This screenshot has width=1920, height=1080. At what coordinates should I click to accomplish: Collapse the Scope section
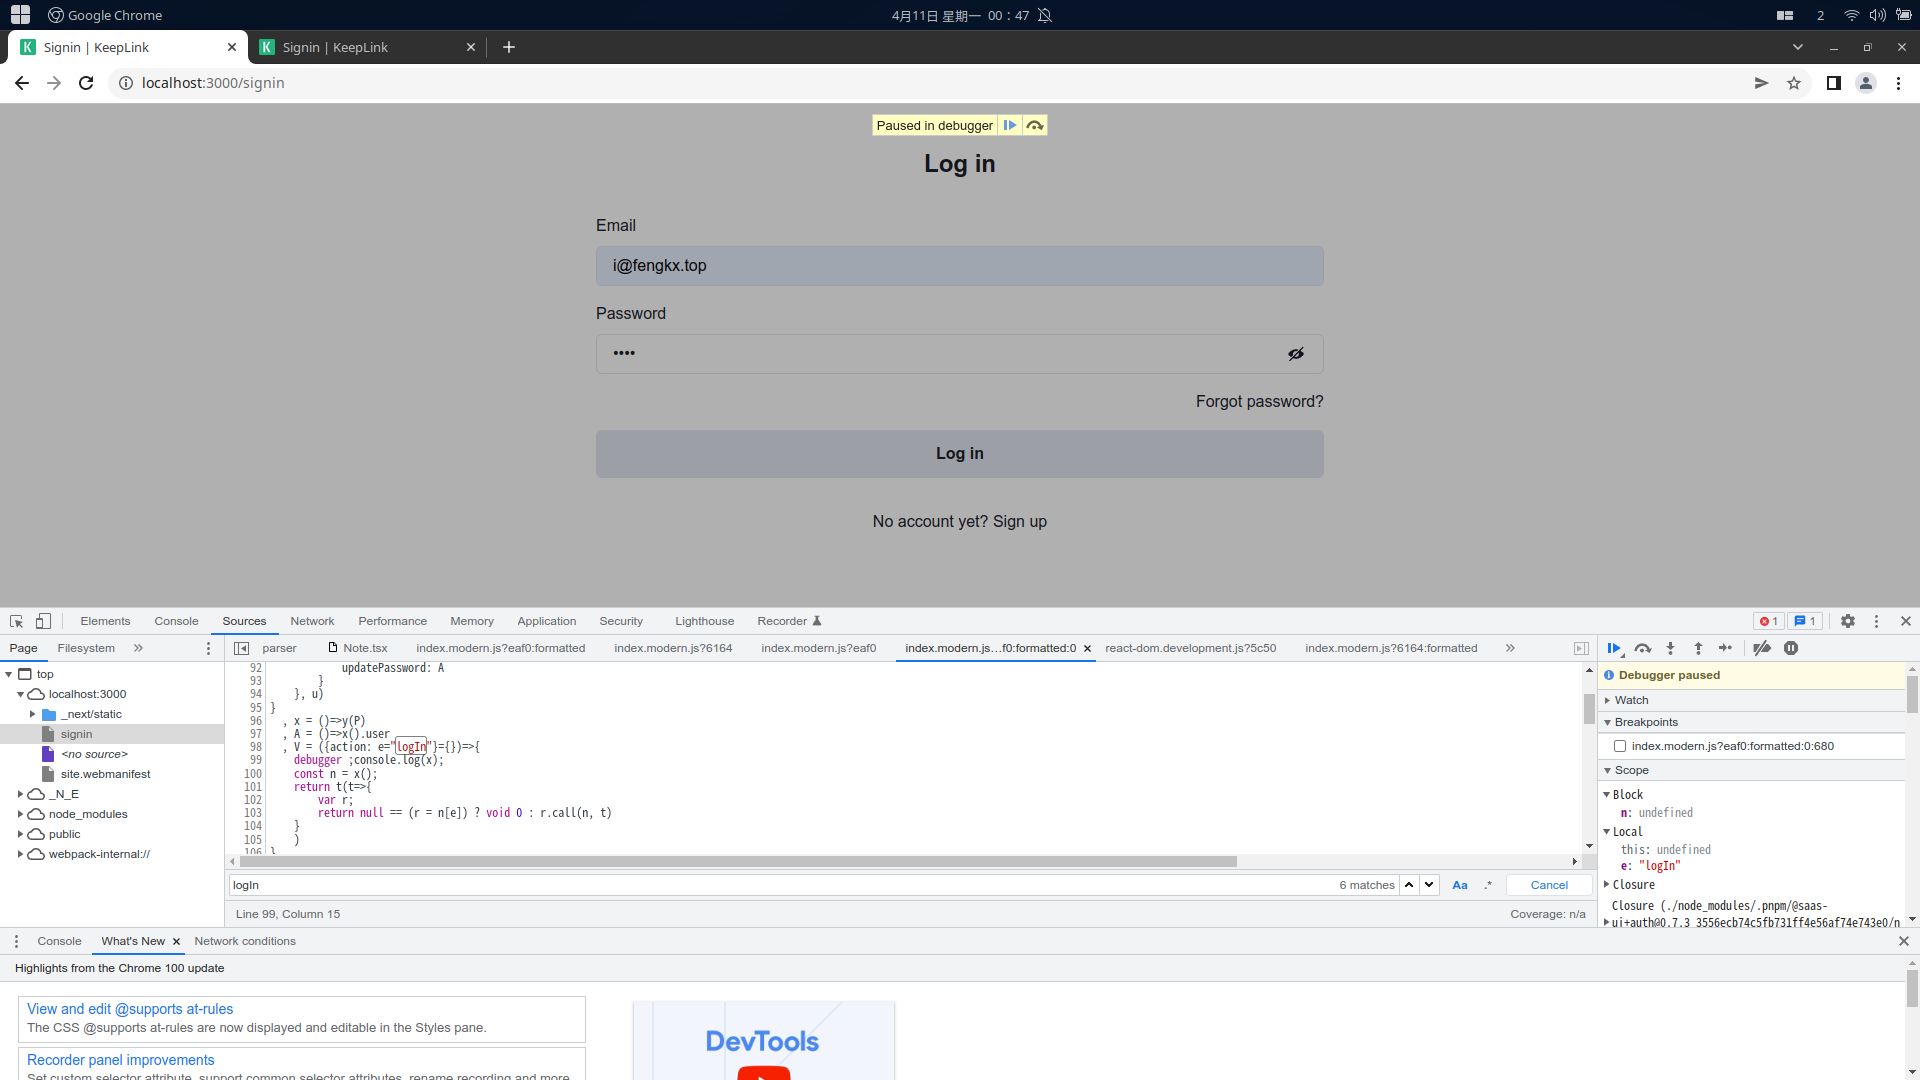tap(1610, 770)
